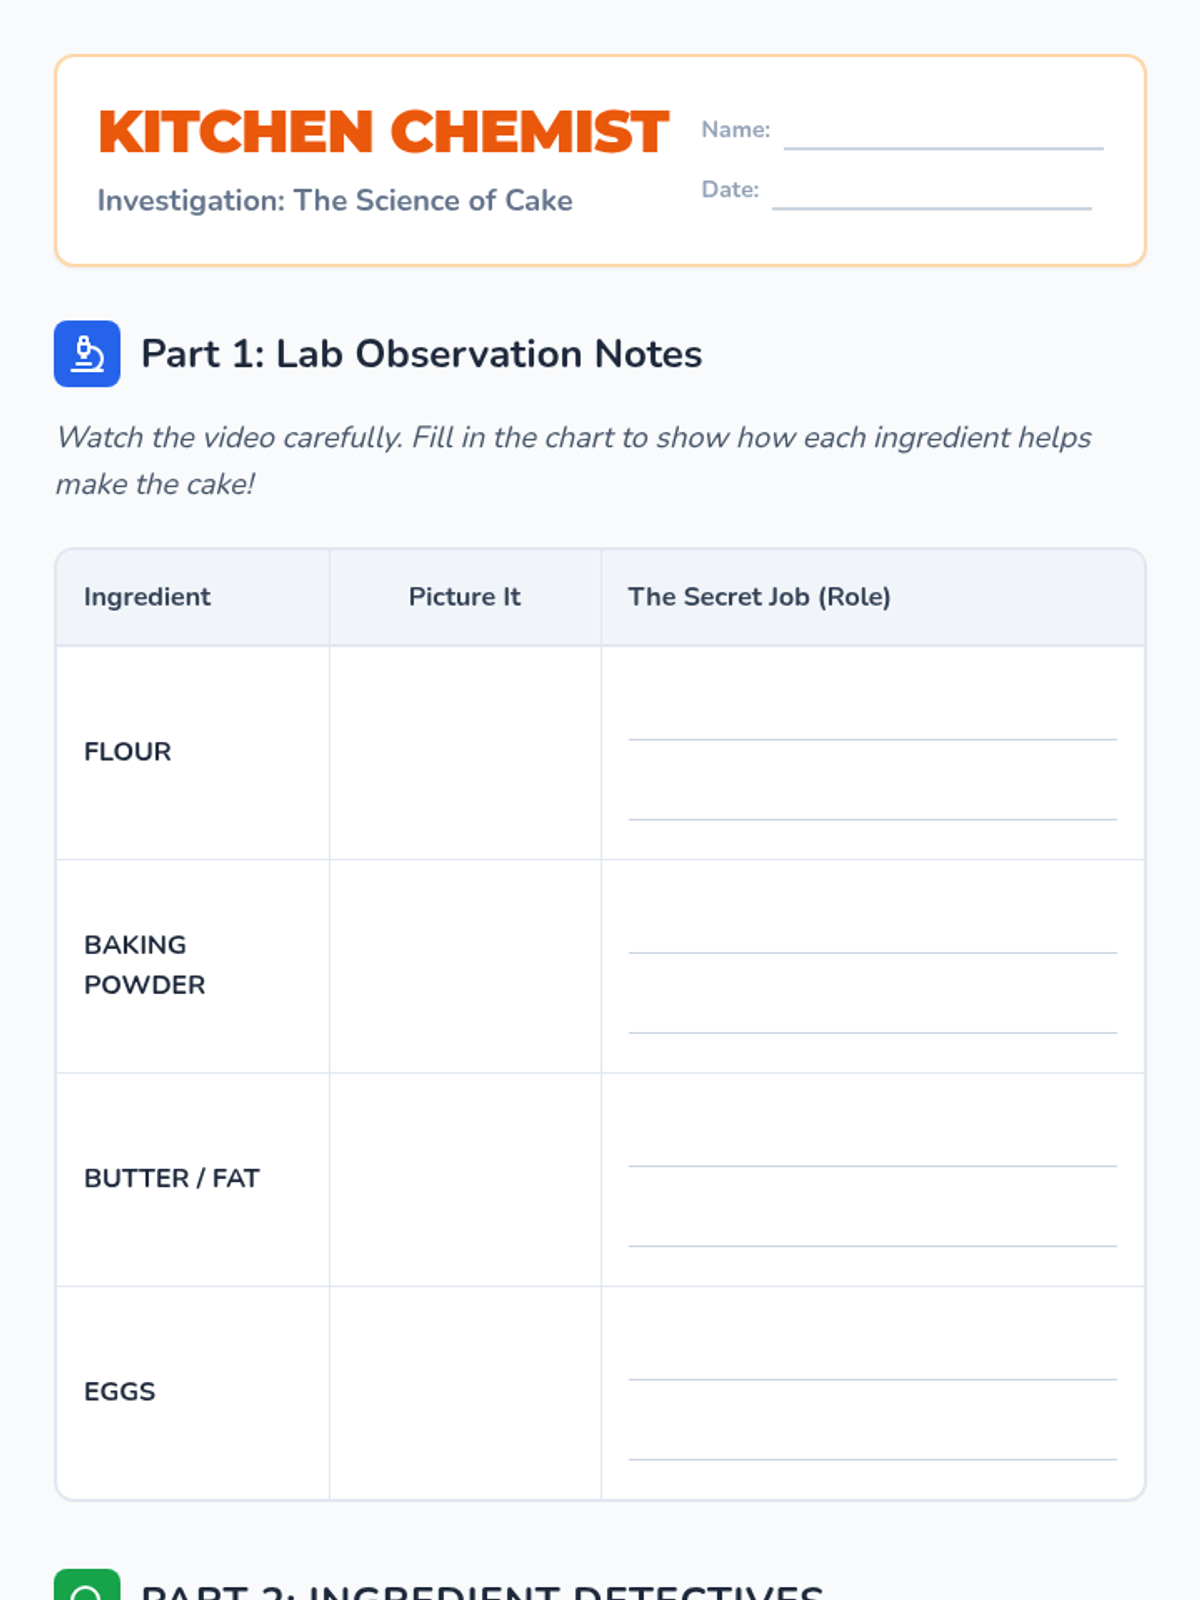Click the Baking Powder picture cell
Screen dimensions: 1200x1600
[465, 966]
